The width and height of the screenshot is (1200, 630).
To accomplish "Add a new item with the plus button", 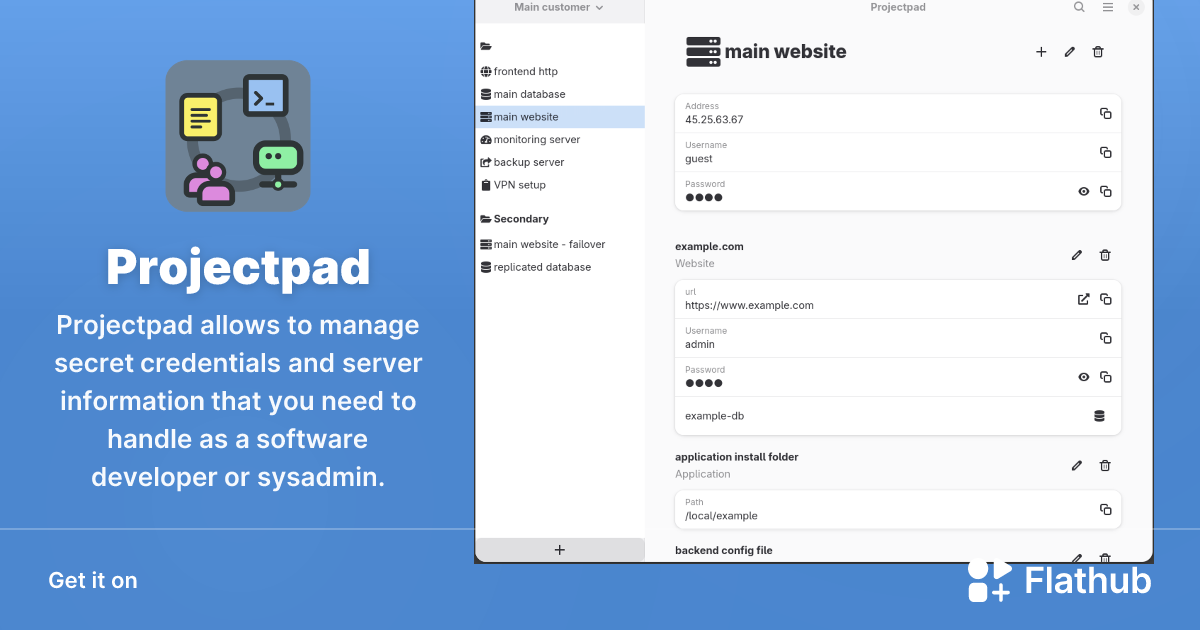I will point(1041,51).
